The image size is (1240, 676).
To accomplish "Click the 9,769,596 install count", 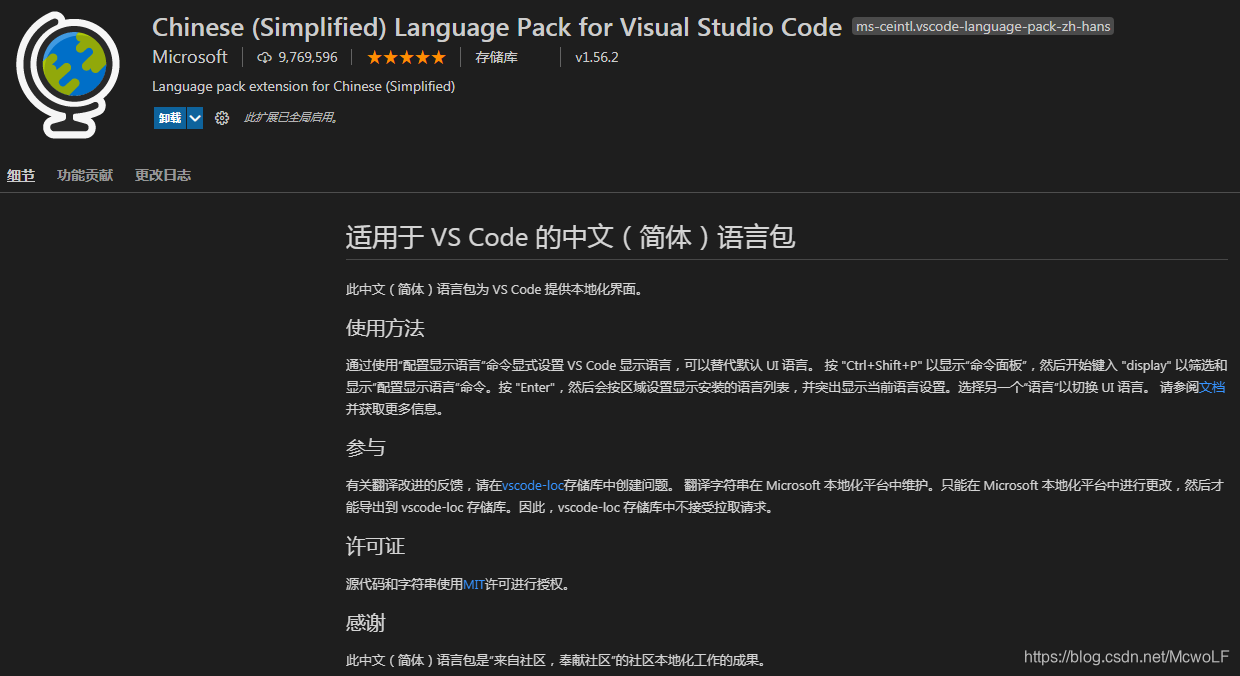I will (308, 57).
